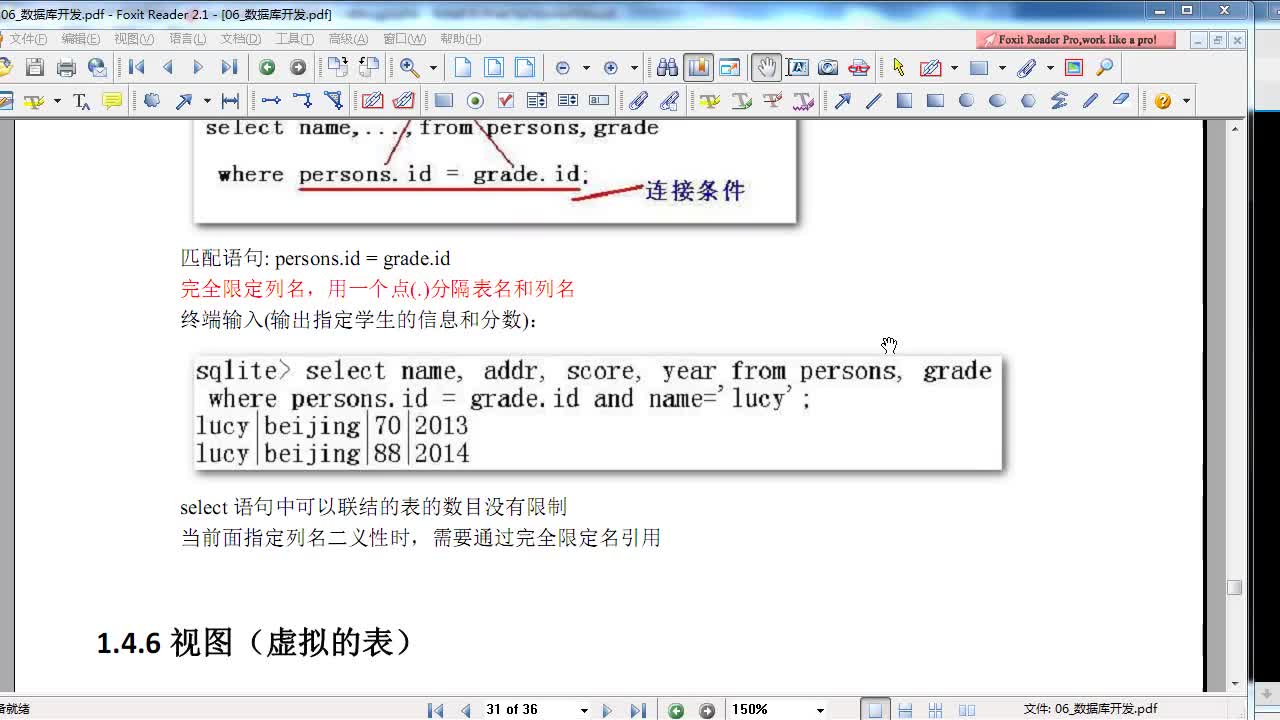The width and height of the screenshot is (1280, 720).
Task: Click the Snapshot camera tool
Action: [828, 68]
